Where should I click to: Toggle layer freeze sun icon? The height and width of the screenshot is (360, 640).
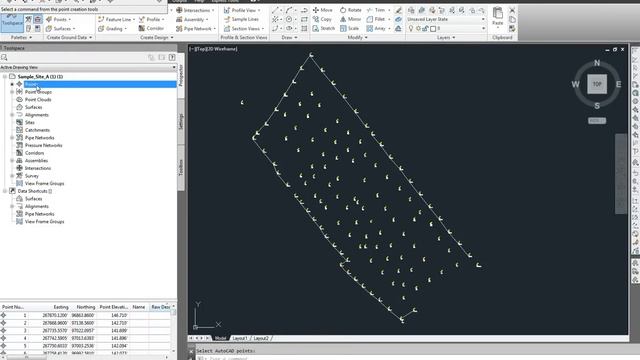tap(418, 29)
